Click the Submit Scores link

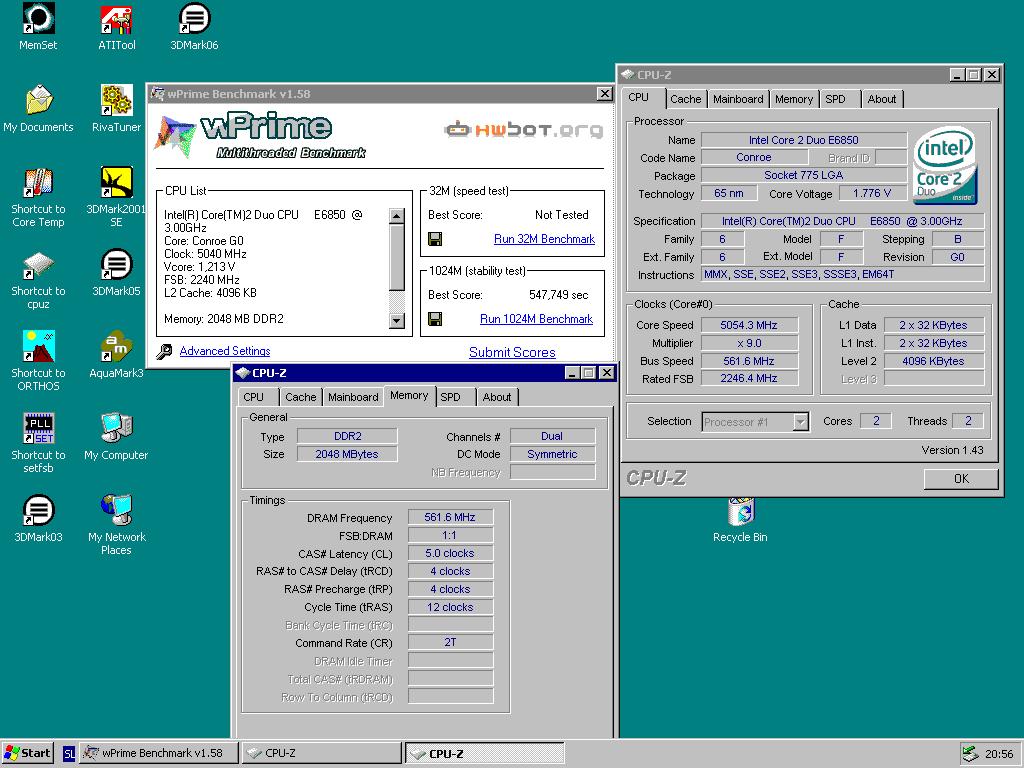tap(512, 353)
